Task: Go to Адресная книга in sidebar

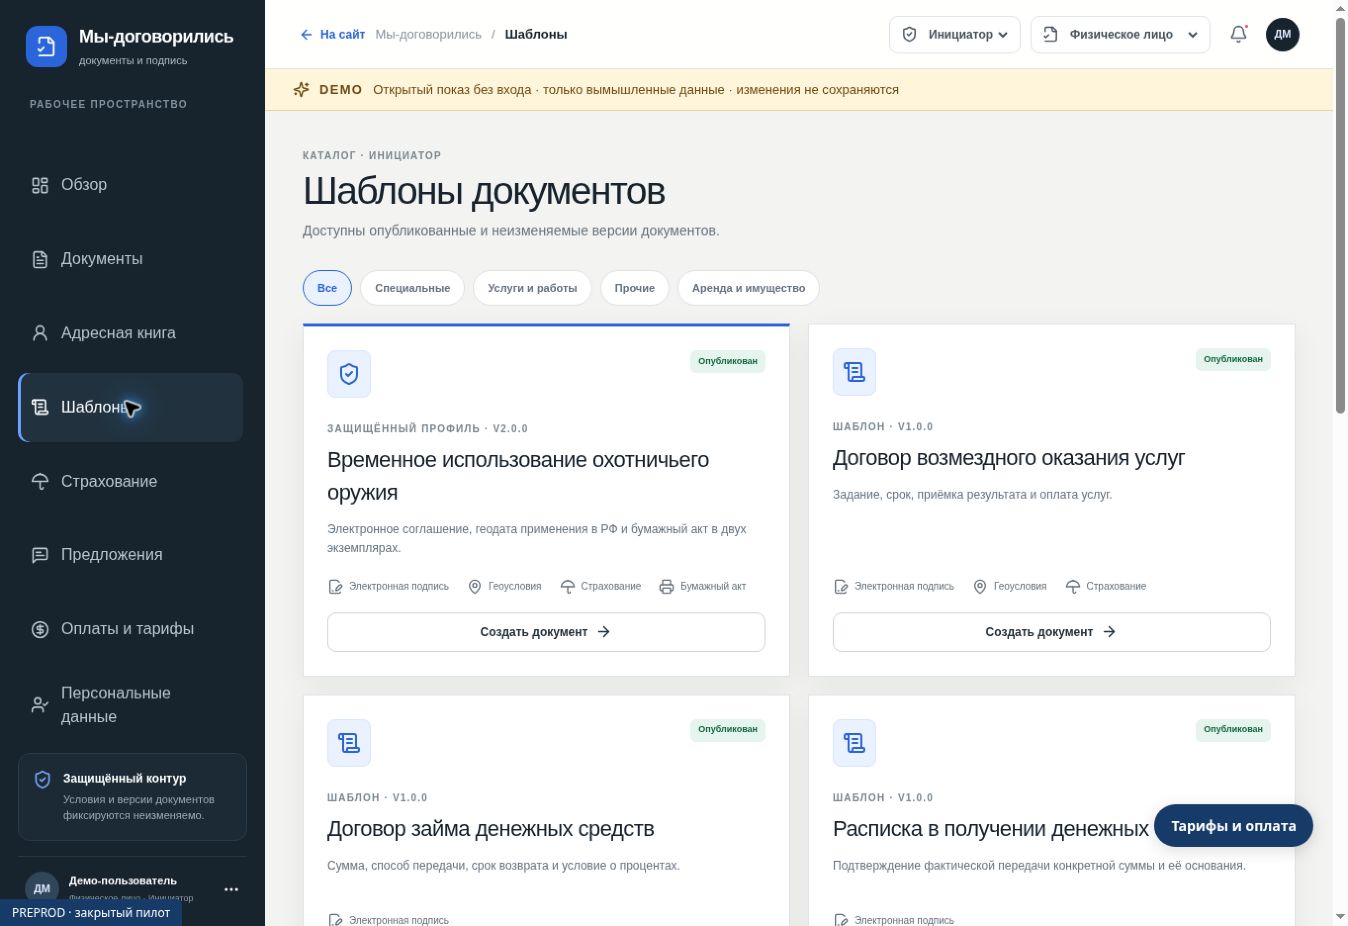Action: pyautogui.click(x=131, y=333)
